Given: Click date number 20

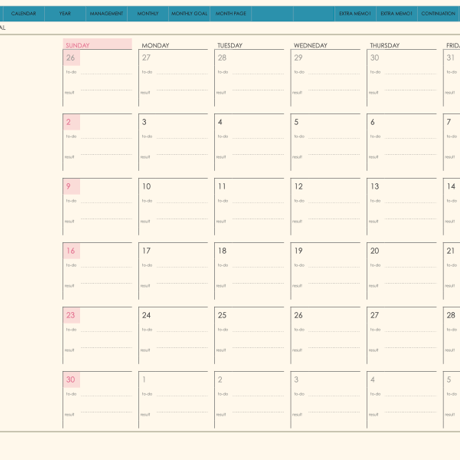Looking at the screenshot, I should tap(375, 251).
